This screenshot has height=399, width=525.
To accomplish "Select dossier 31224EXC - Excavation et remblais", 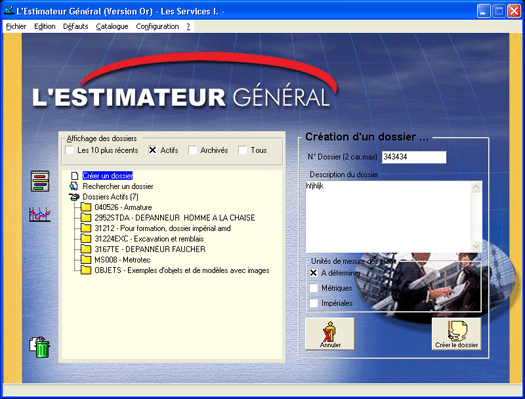I will tap(149, 239).
